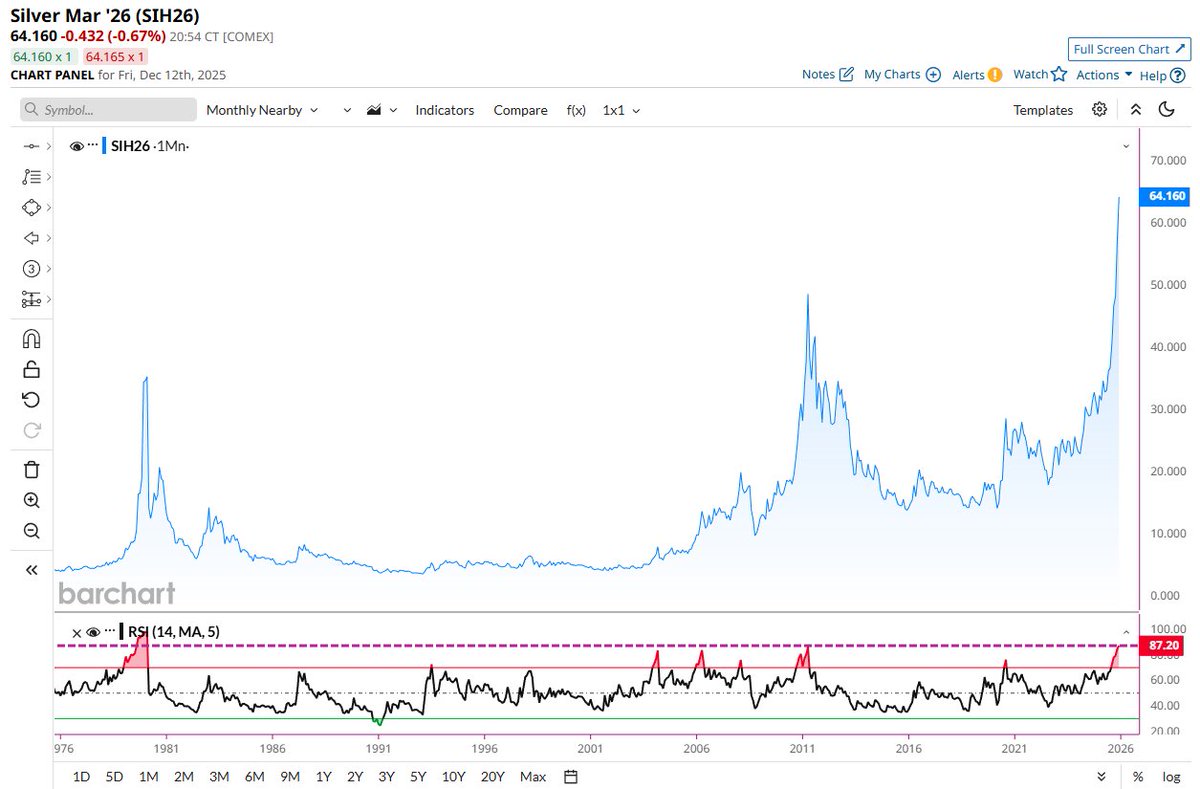Open the Actions dropdown
This screenshot has width=1200, height=789.
(x=1104, y=75)
